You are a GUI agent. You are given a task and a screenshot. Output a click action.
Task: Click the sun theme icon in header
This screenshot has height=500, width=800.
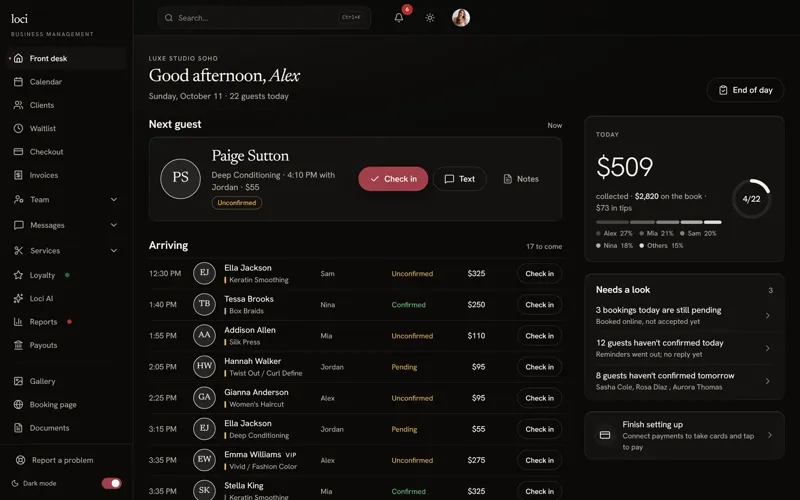pos(430,18)
